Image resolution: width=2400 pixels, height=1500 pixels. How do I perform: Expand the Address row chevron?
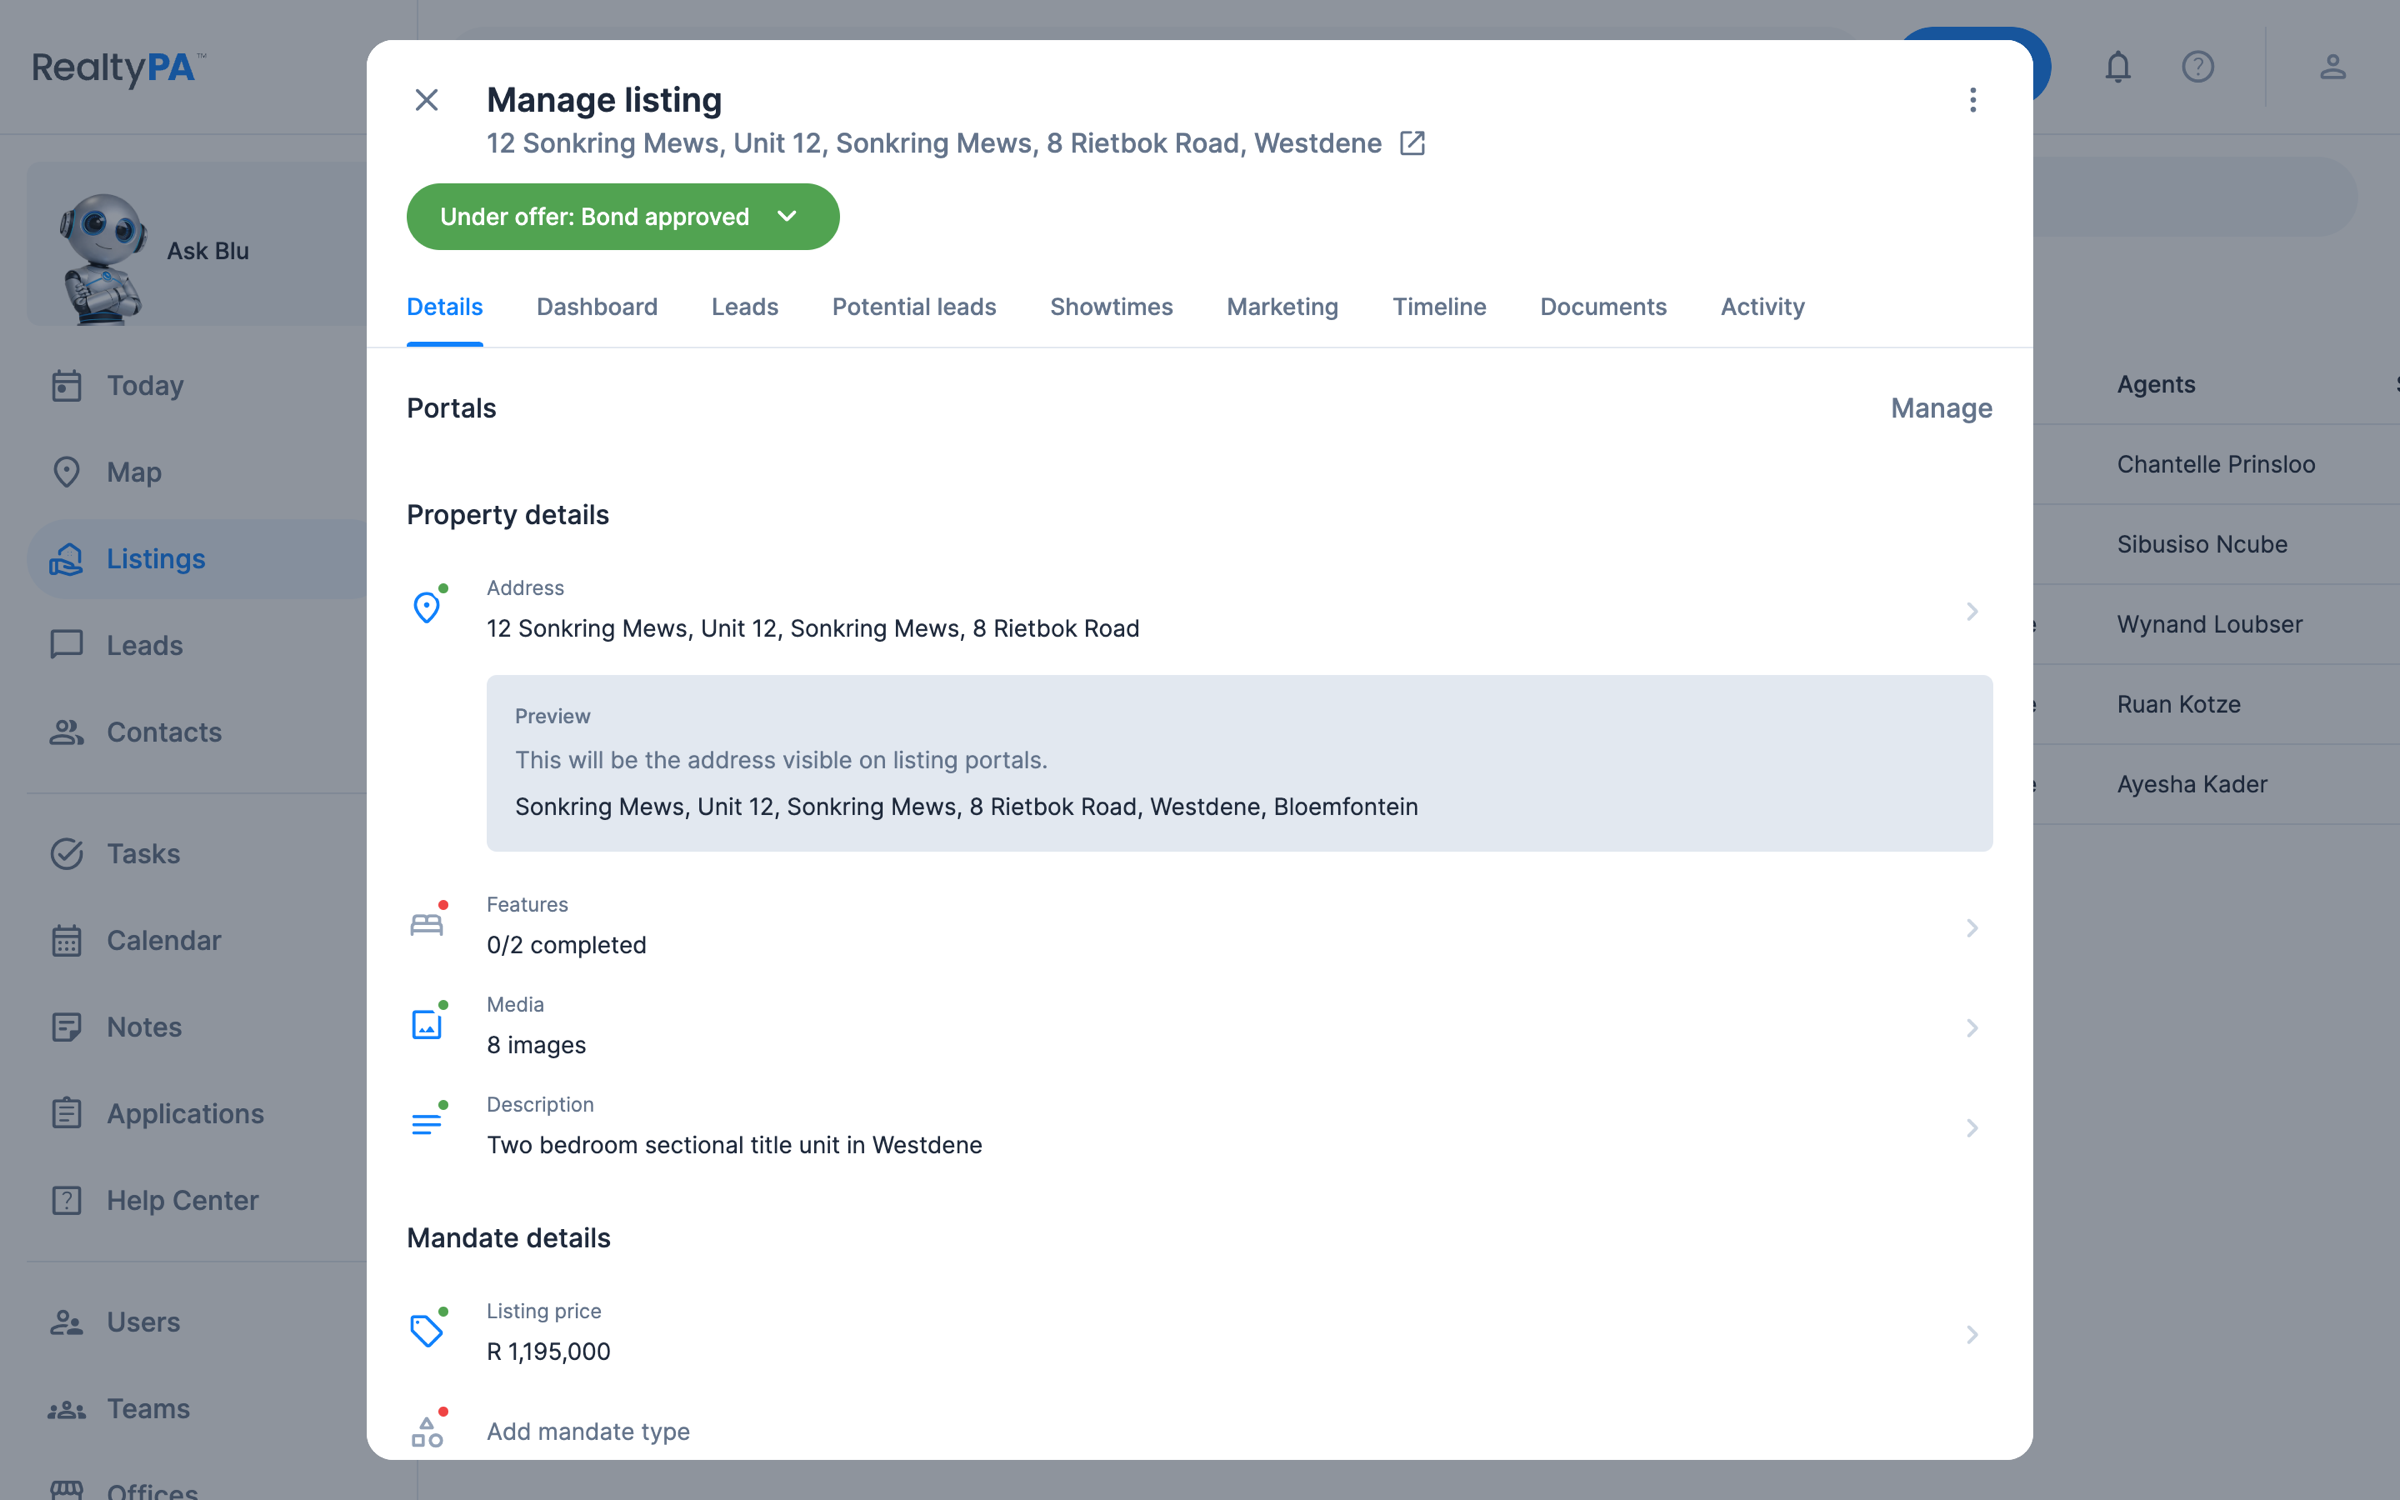click(1971, 611)
